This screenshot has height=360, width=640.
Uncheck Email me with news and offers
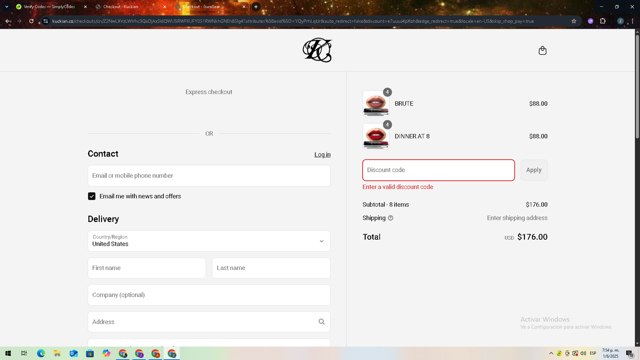point(91,196)
